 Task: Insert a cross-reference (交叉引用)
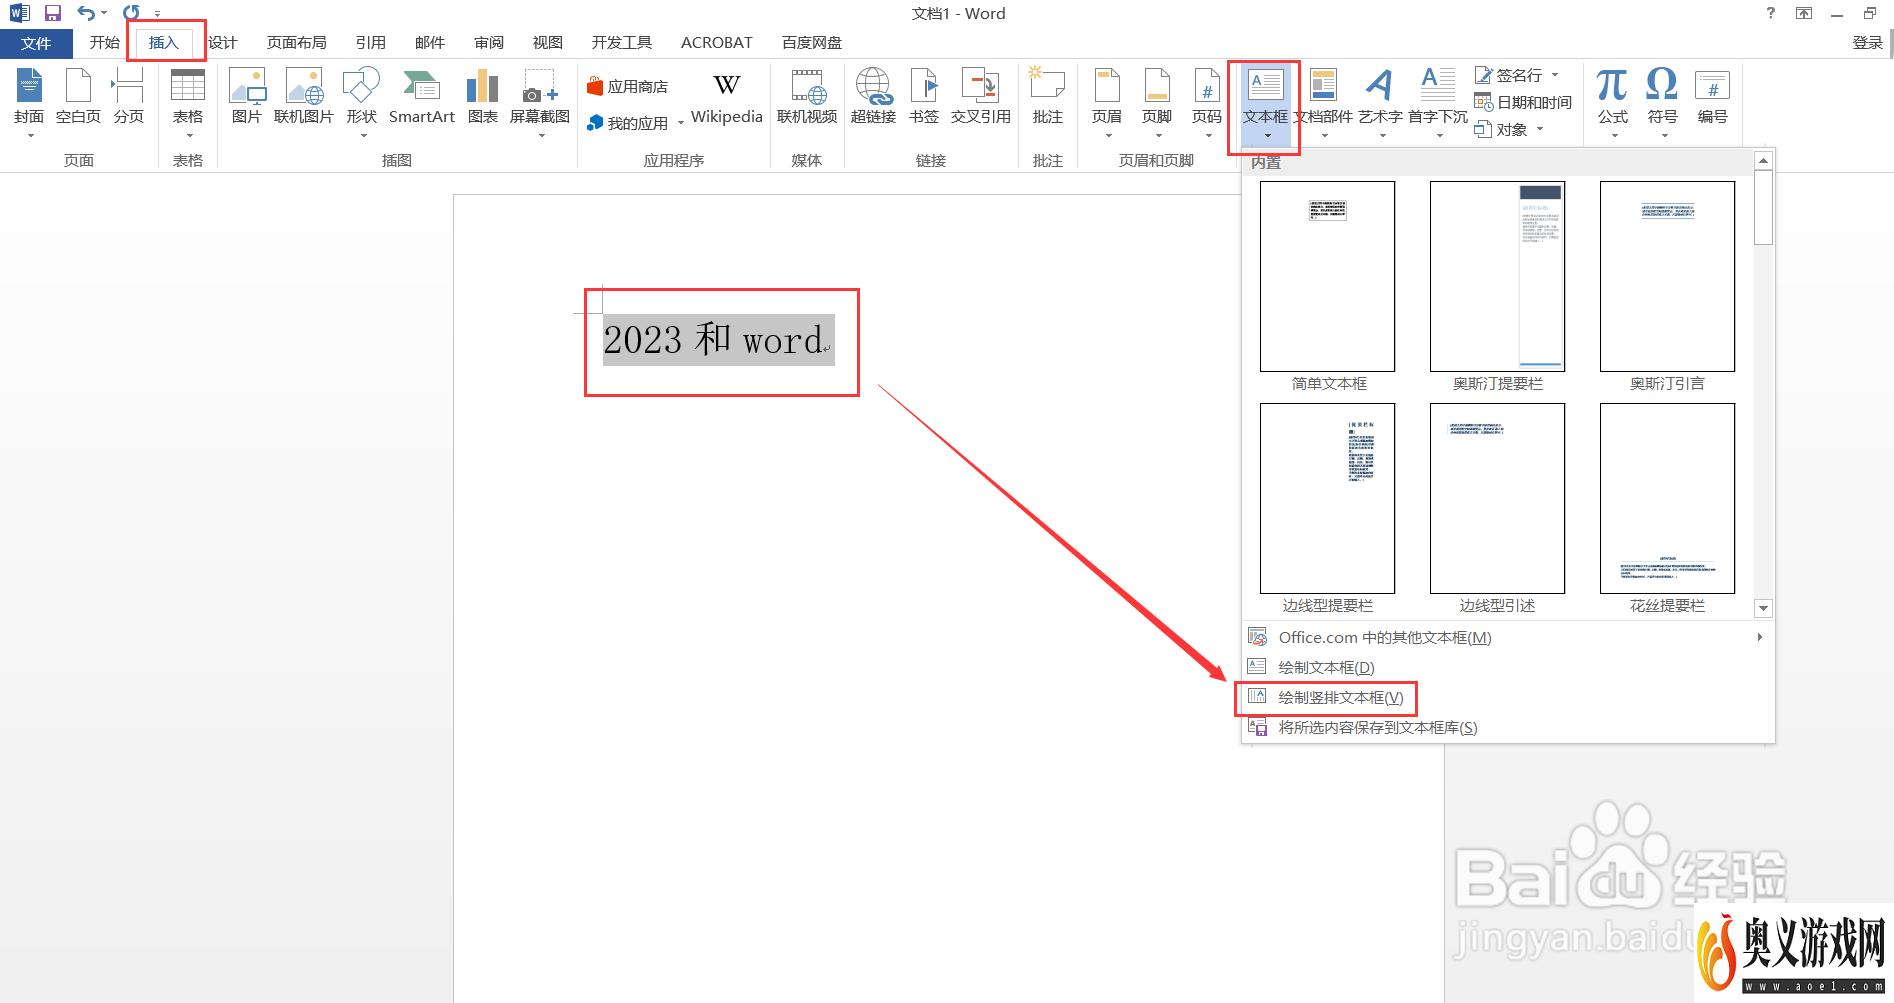click(980, 98)
